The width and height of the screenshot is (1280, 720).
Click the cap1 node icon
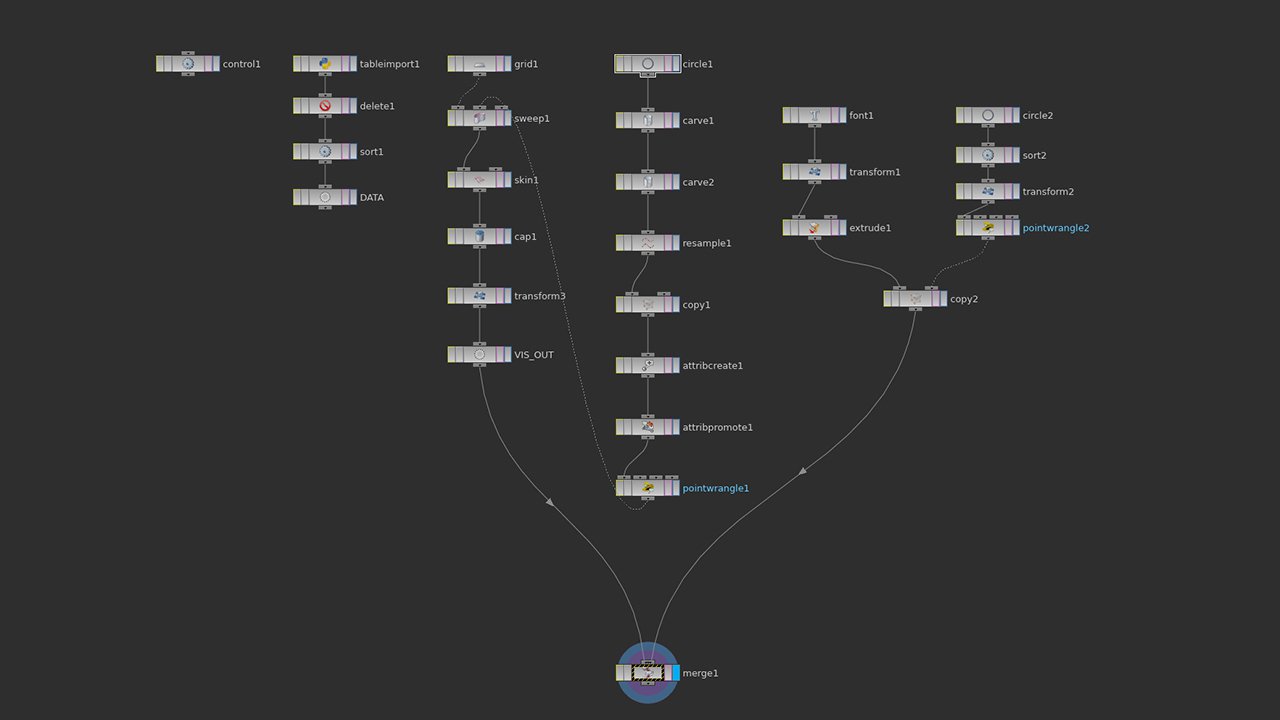[x=479, y=237]
